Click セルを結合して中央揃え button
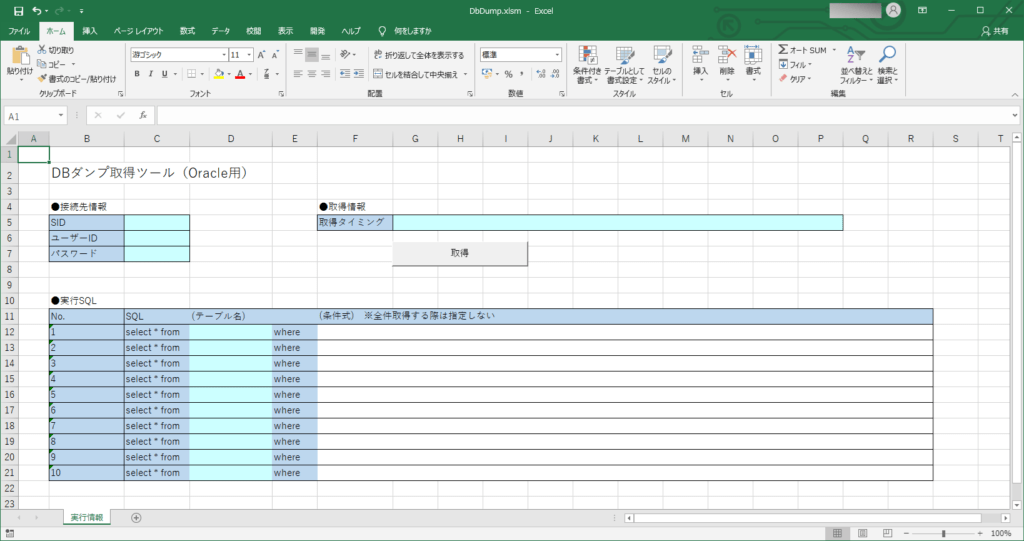The image size is (1024, 541). [416, 74]
